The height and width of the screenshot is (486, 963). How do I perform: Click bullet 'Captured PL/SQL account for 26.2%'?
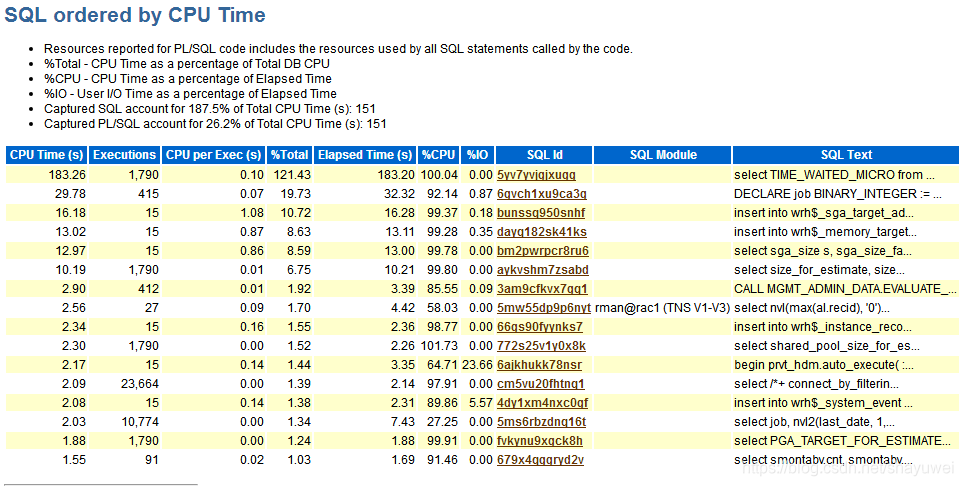(215, 123)
